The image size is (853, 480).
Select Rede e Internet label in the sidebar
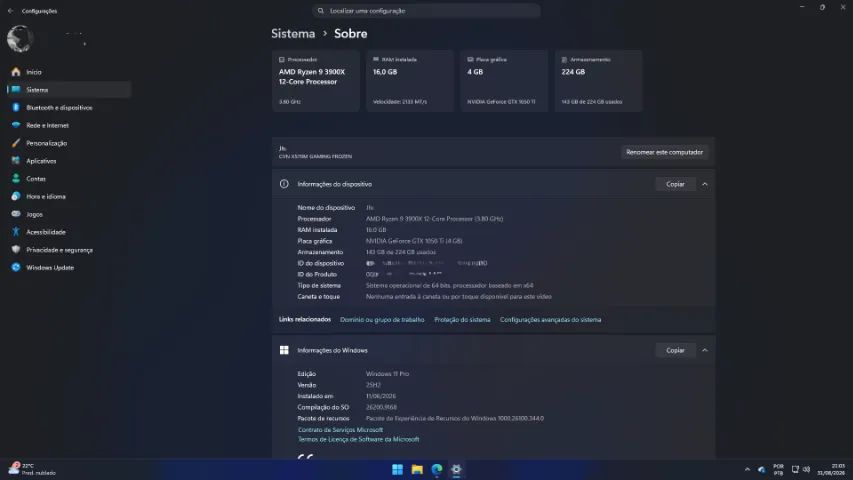[x=47, y=125]
